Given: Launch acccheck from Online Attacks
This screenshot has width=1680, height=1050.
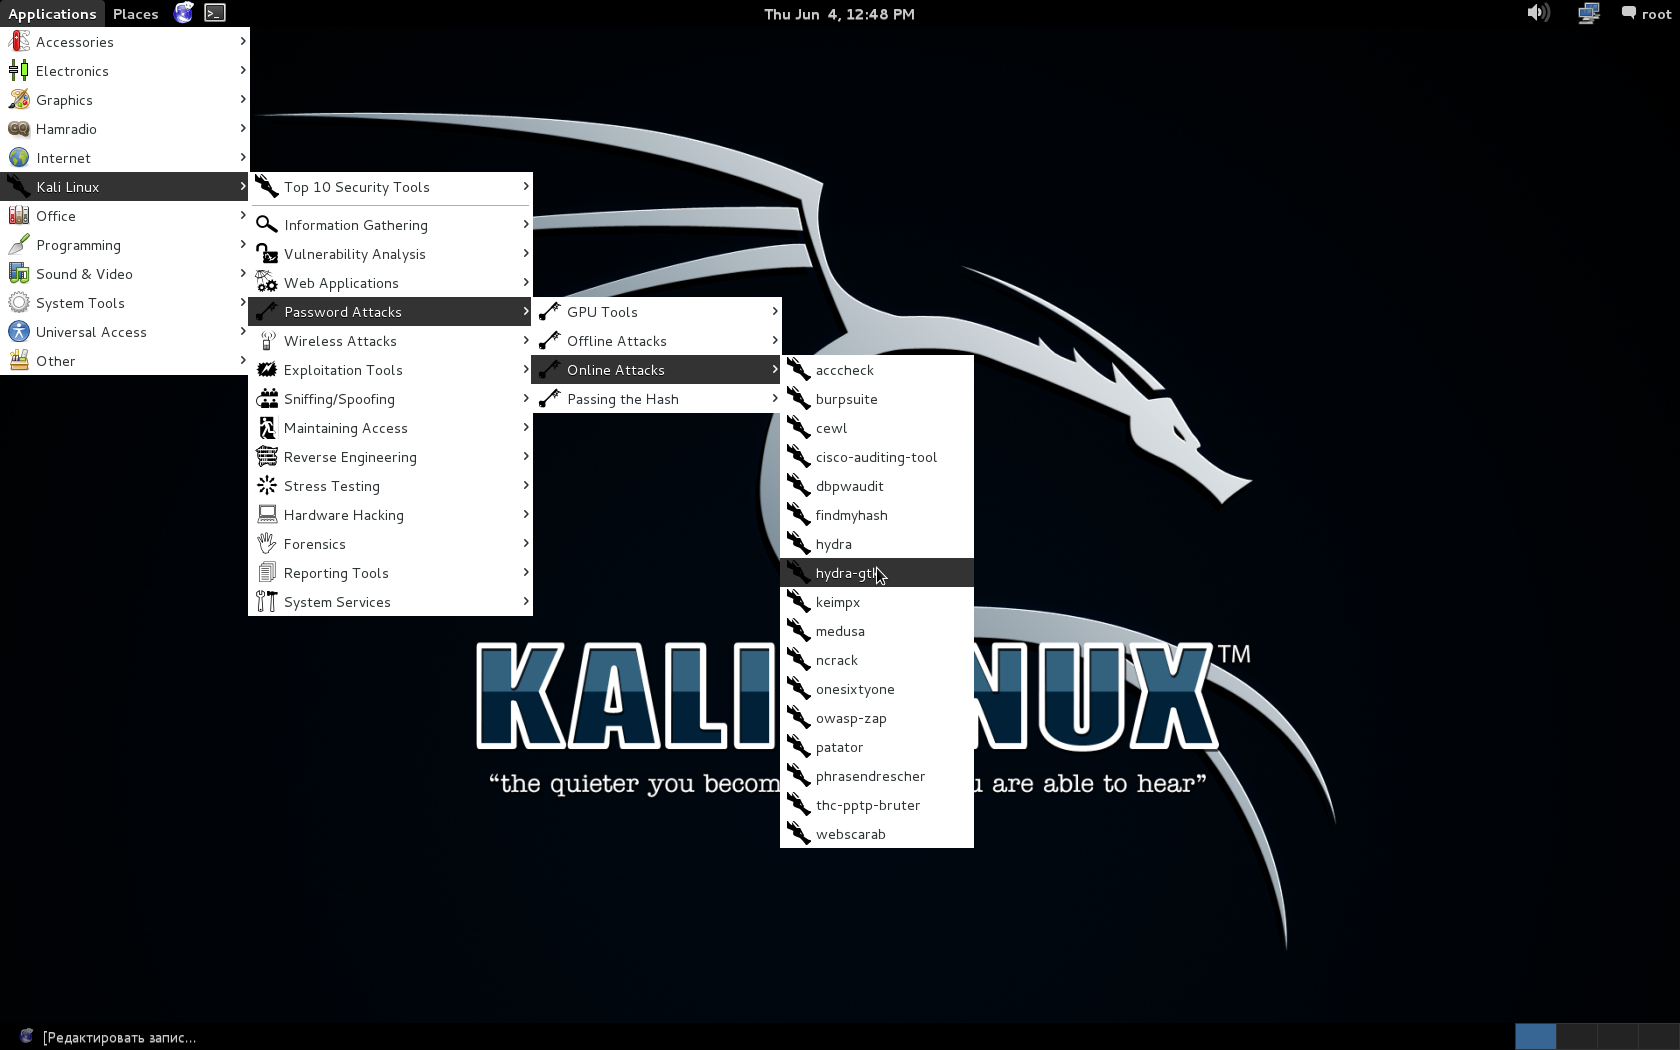Looking at the screenshot, I should 877,370.
